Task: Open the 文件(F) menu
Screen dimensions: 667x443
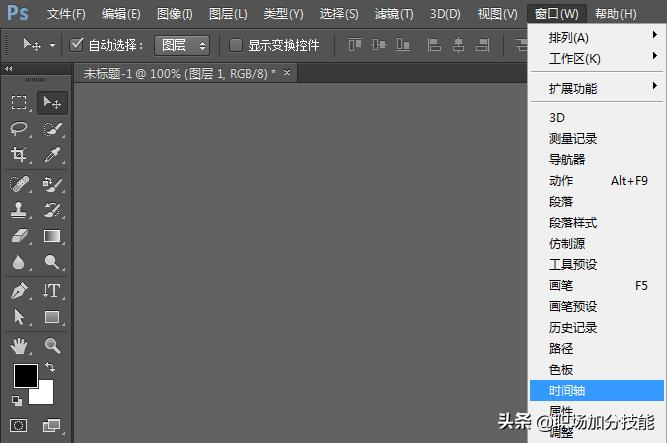Action: click(66, 14)
